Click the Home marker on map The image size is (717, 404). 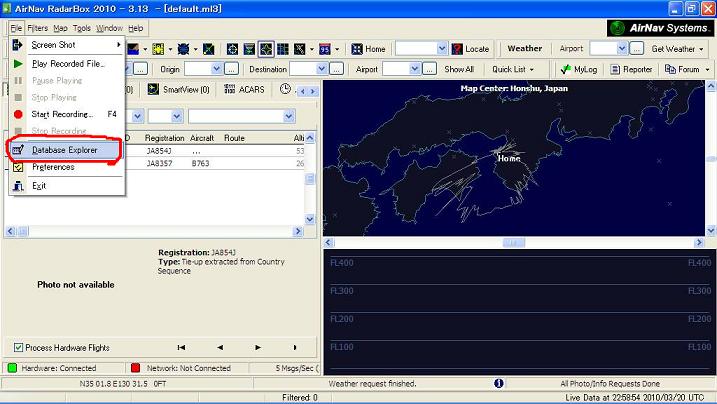[x=509, y=158]
